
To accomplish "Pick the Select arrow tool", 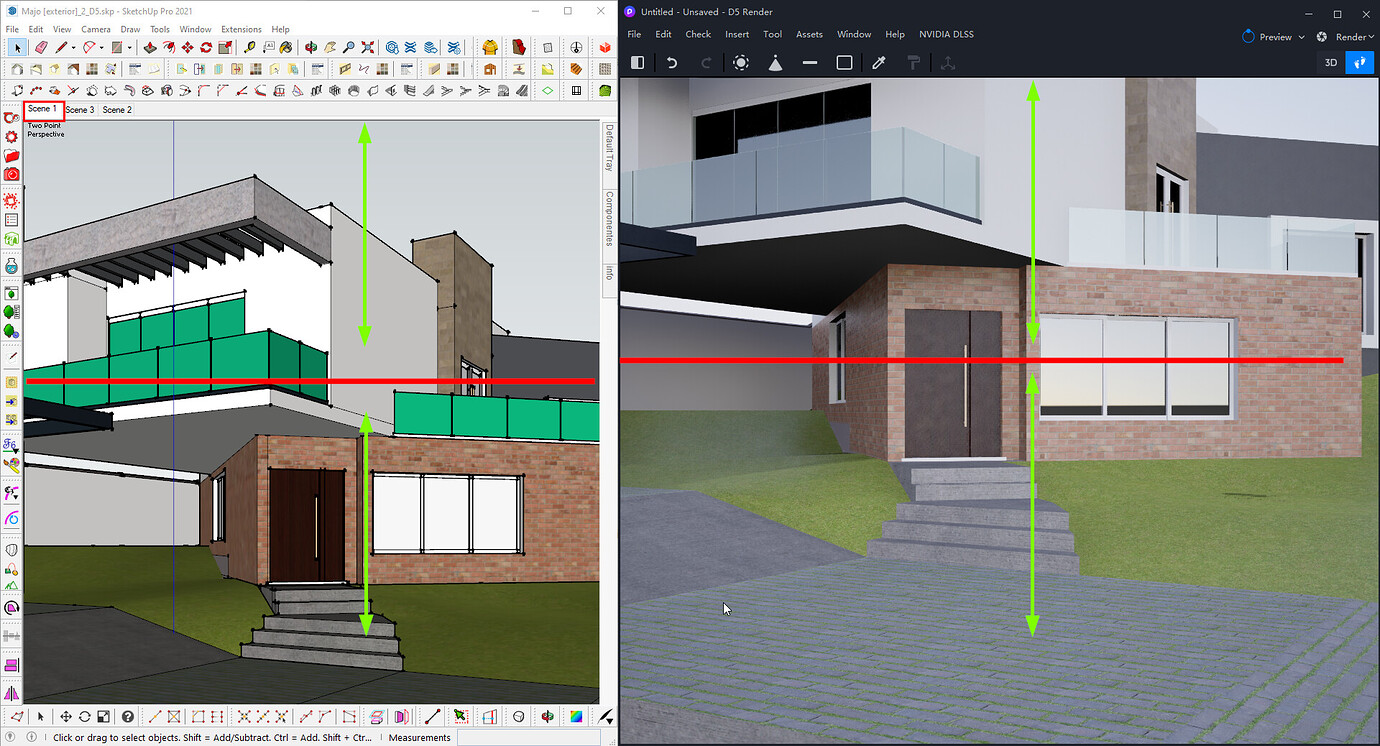I will [17, 47].
